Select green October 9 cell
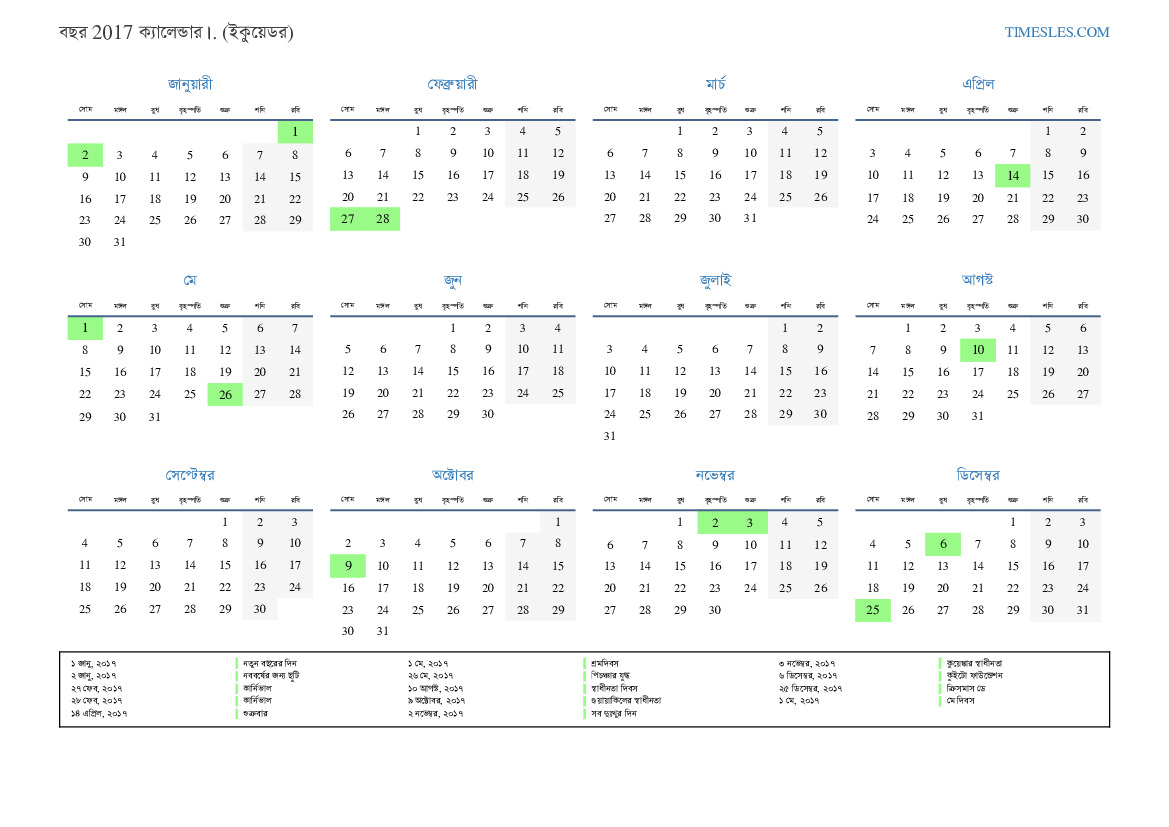Image resolution: width=1169 pixels, height=827 pixels. click(x=348, y=566)
